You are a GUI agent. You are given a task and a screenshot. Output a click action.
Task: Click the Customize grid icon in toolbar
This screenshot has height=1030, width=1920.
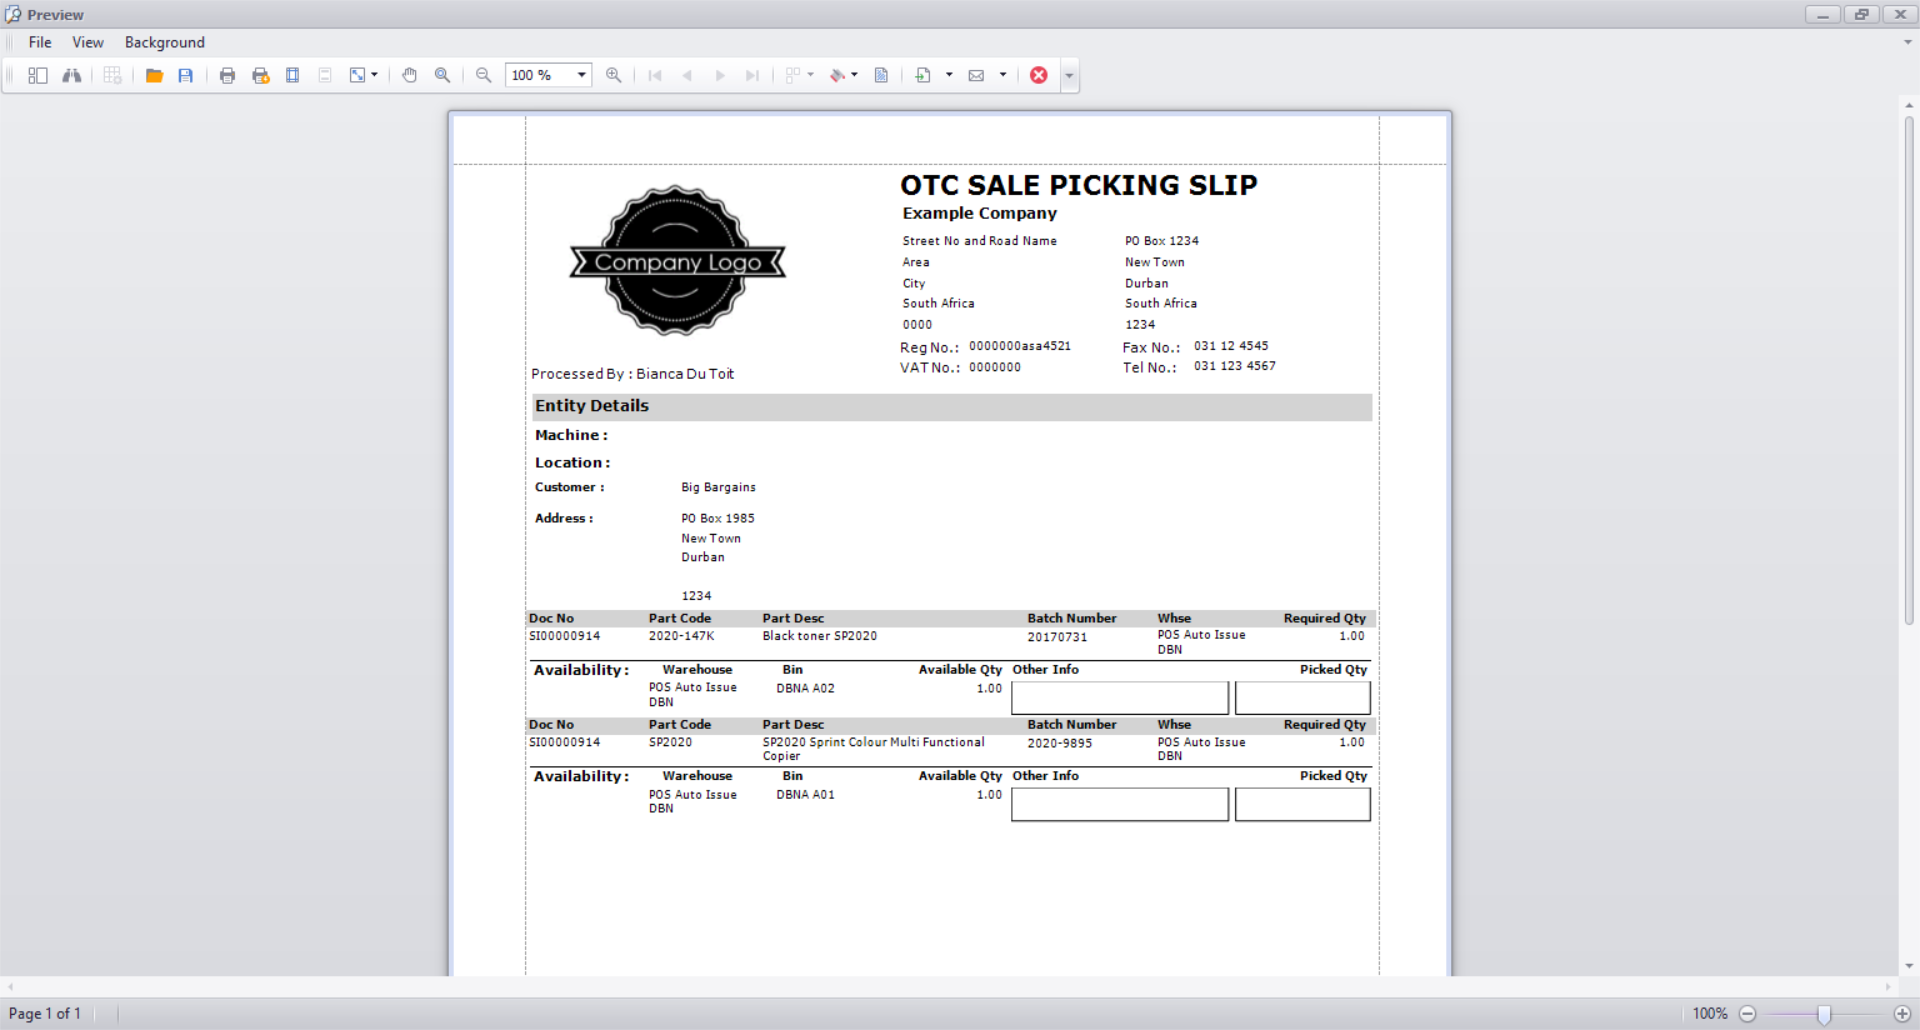pos(112,75)
